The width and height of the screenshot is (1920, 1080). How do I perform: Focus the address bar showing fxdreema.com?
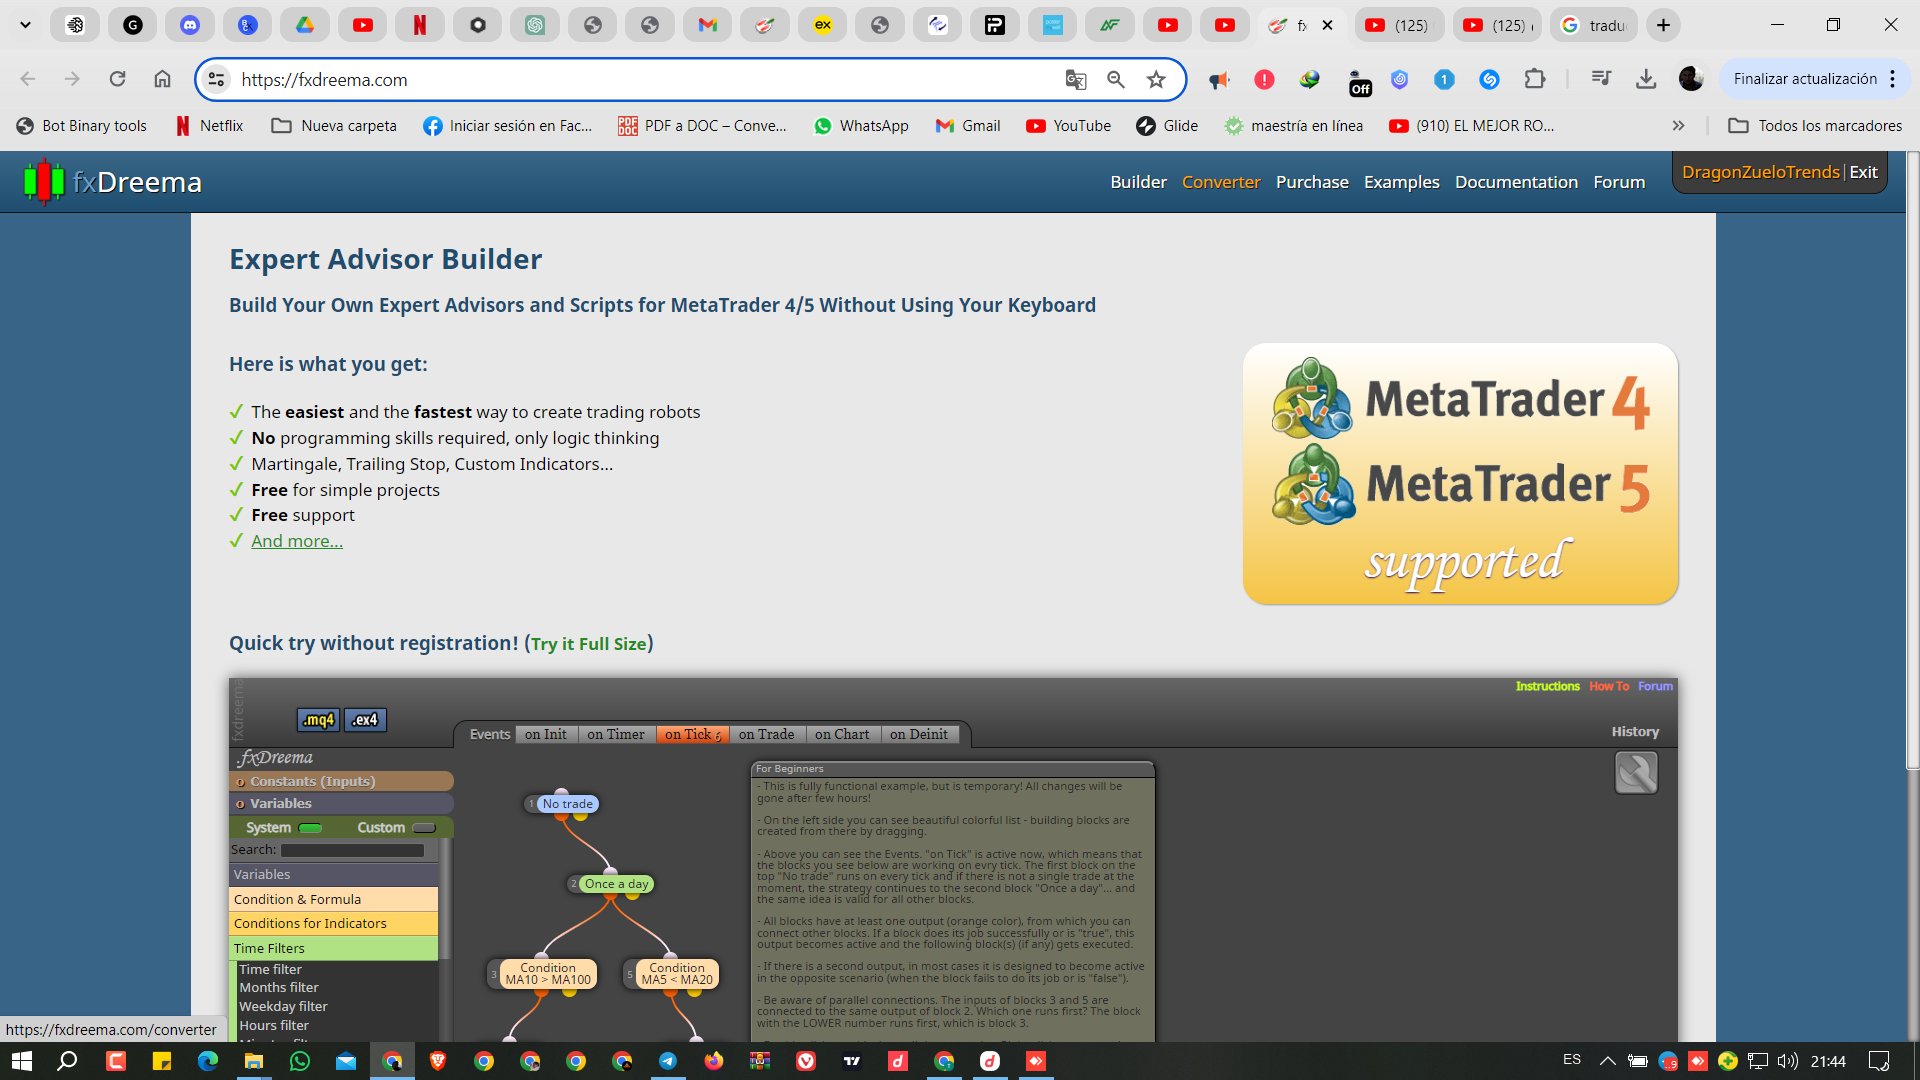pyautogui.click(x=640, y=80)
